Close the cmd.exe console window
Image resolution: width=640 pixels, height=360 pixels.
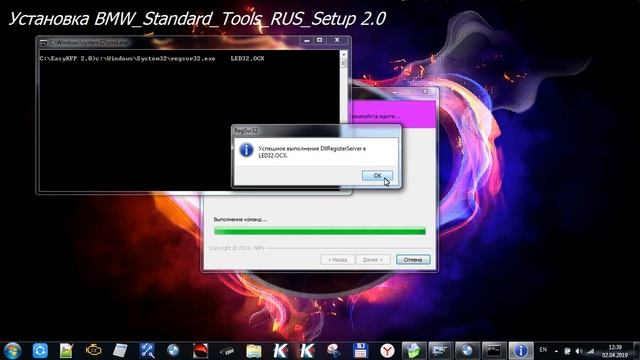coord(337,40)
